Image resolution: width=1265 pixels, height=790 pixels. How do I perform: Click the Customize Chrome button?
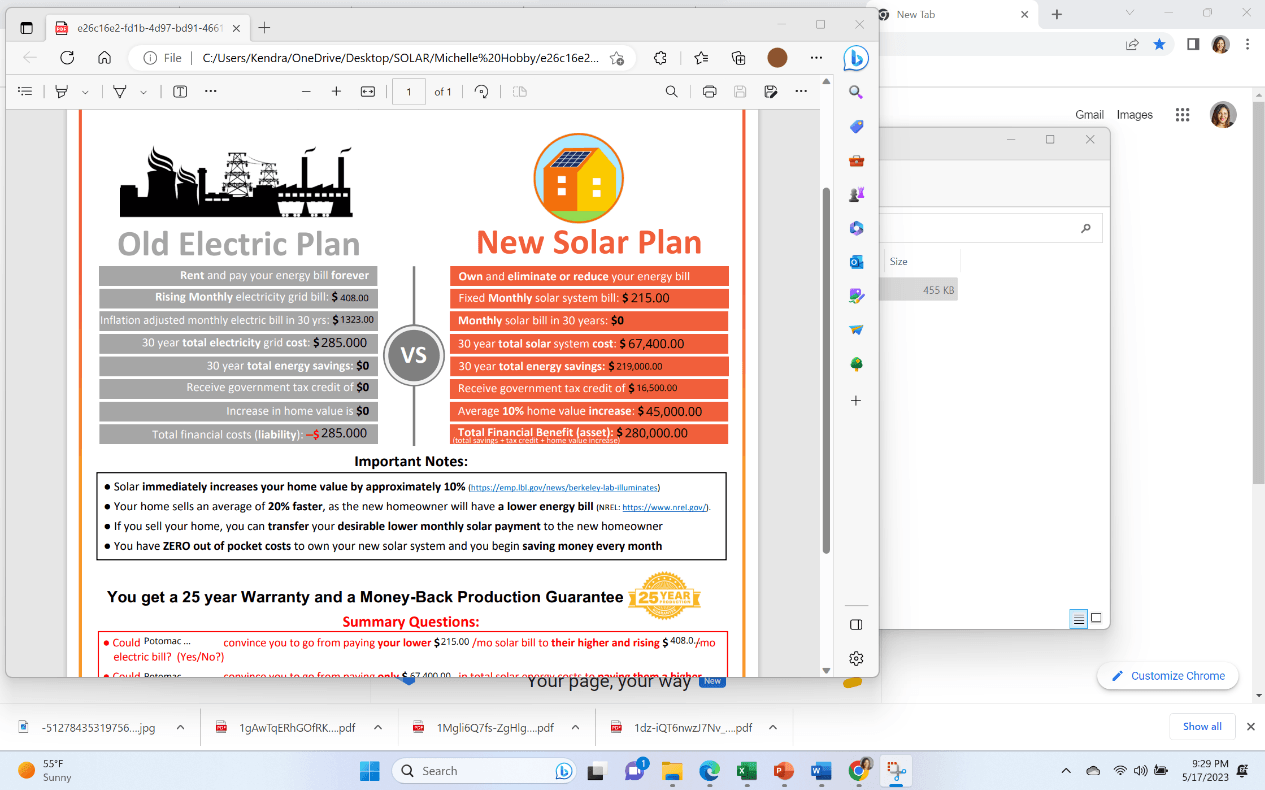coord(1167,676)
